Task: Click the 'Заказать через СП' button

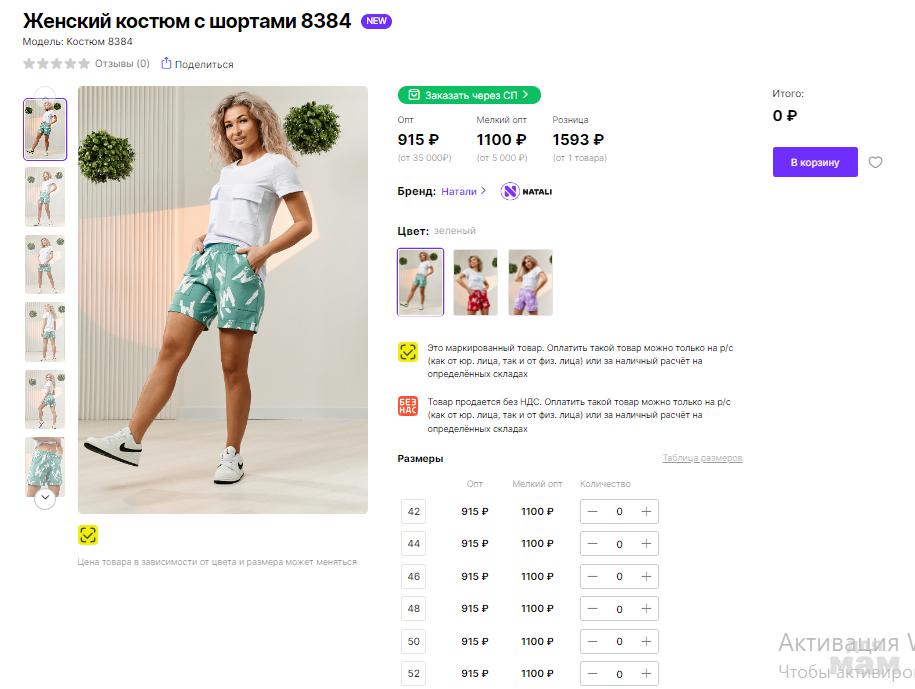Action: click(x=469, y=95)
